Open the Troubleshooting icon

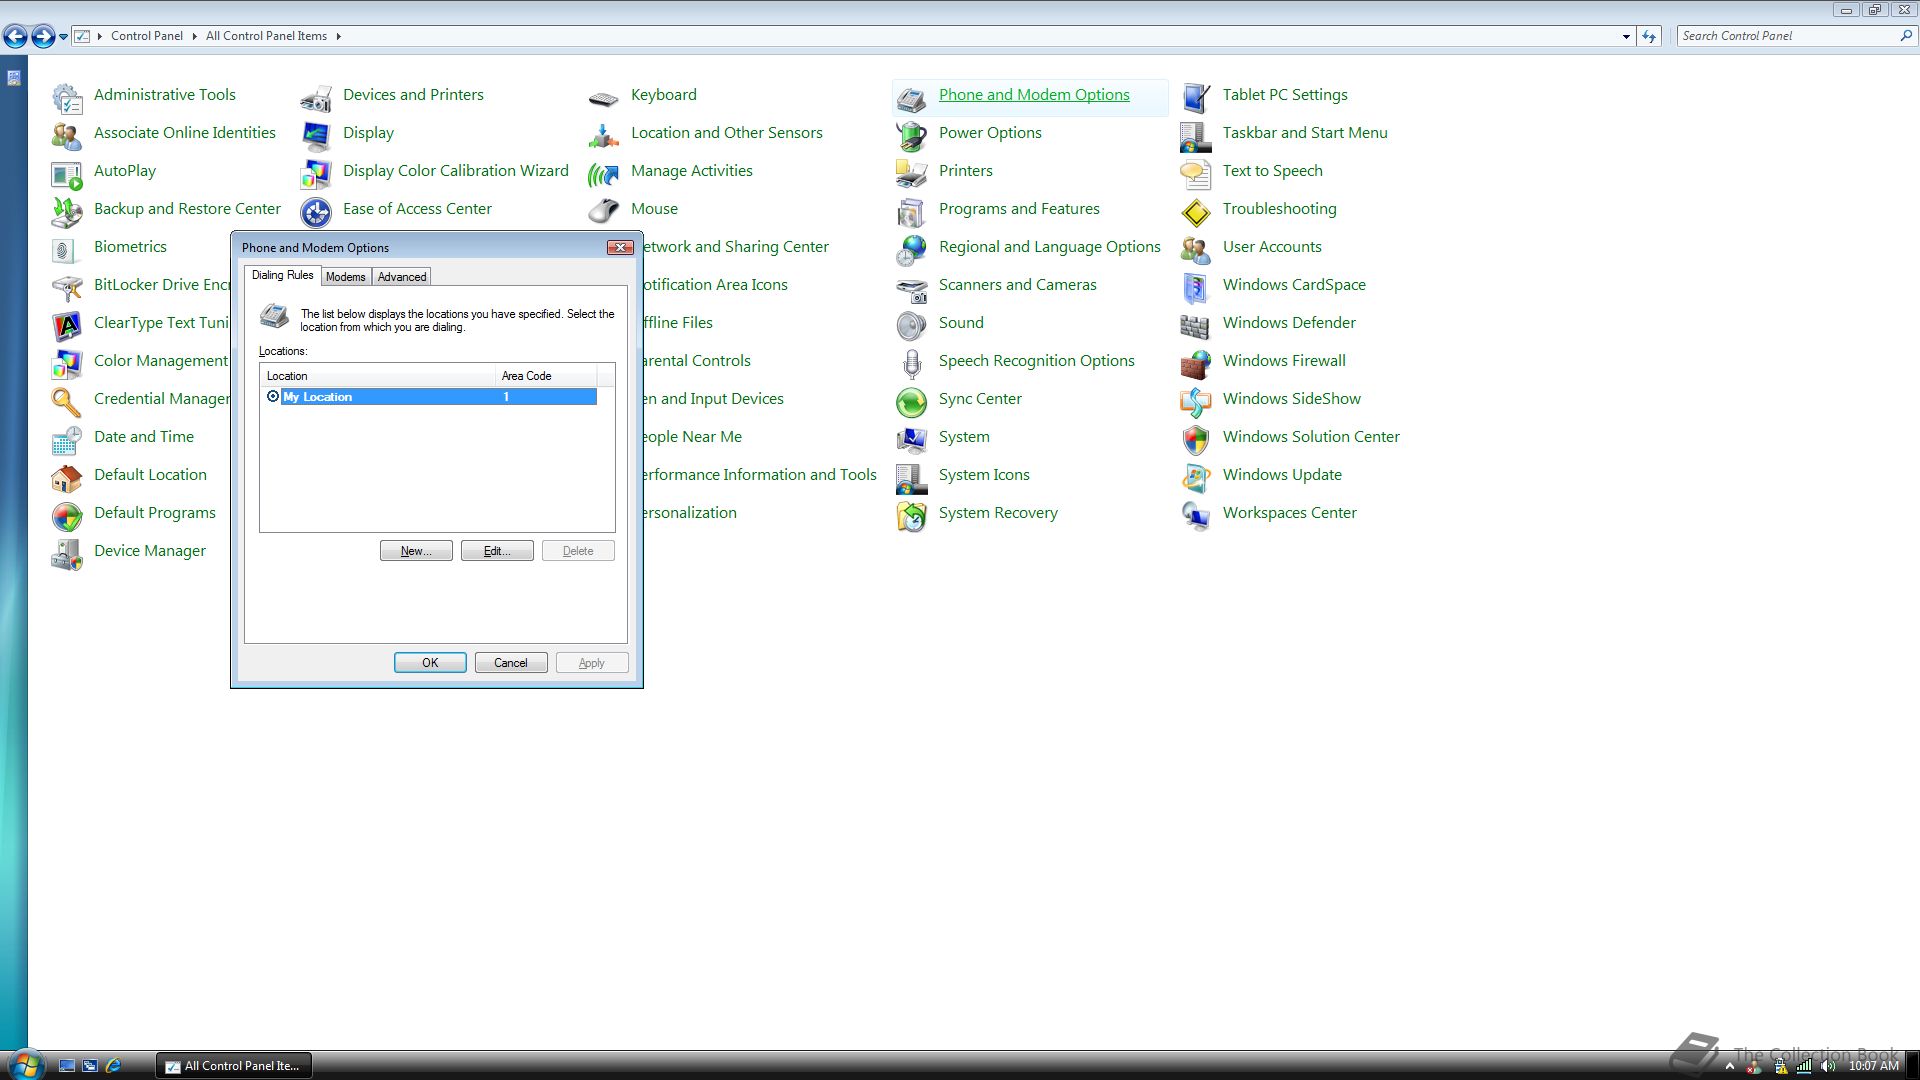click(1196, 212)
